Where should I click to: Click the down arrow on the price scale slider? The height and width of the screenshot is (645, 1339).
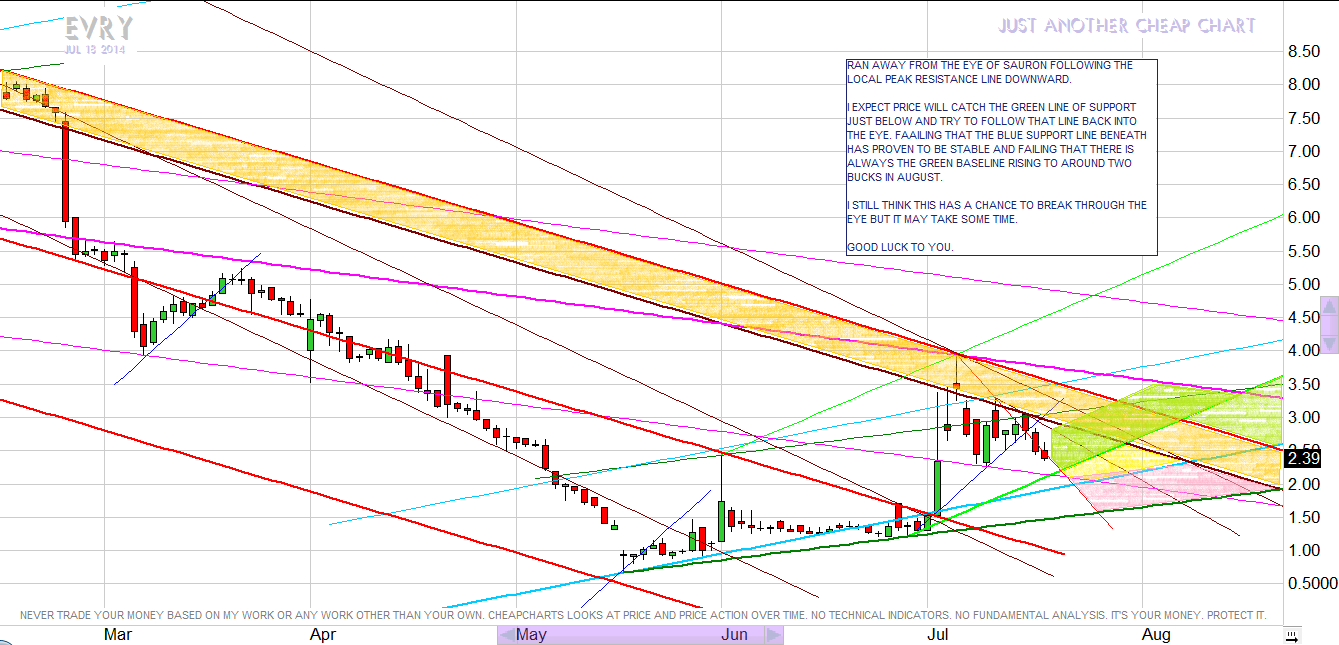(x=1329, y=345)
